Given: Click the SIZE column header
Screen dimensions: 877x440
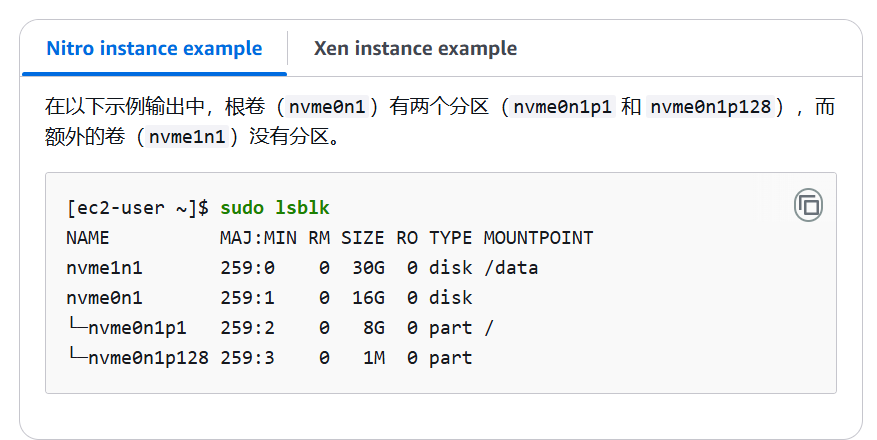Looking at the screenshot, I should 362,238.
